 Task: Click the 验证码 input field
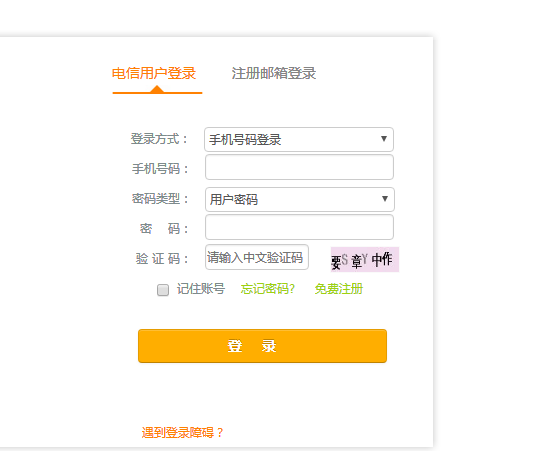point(257,257)
